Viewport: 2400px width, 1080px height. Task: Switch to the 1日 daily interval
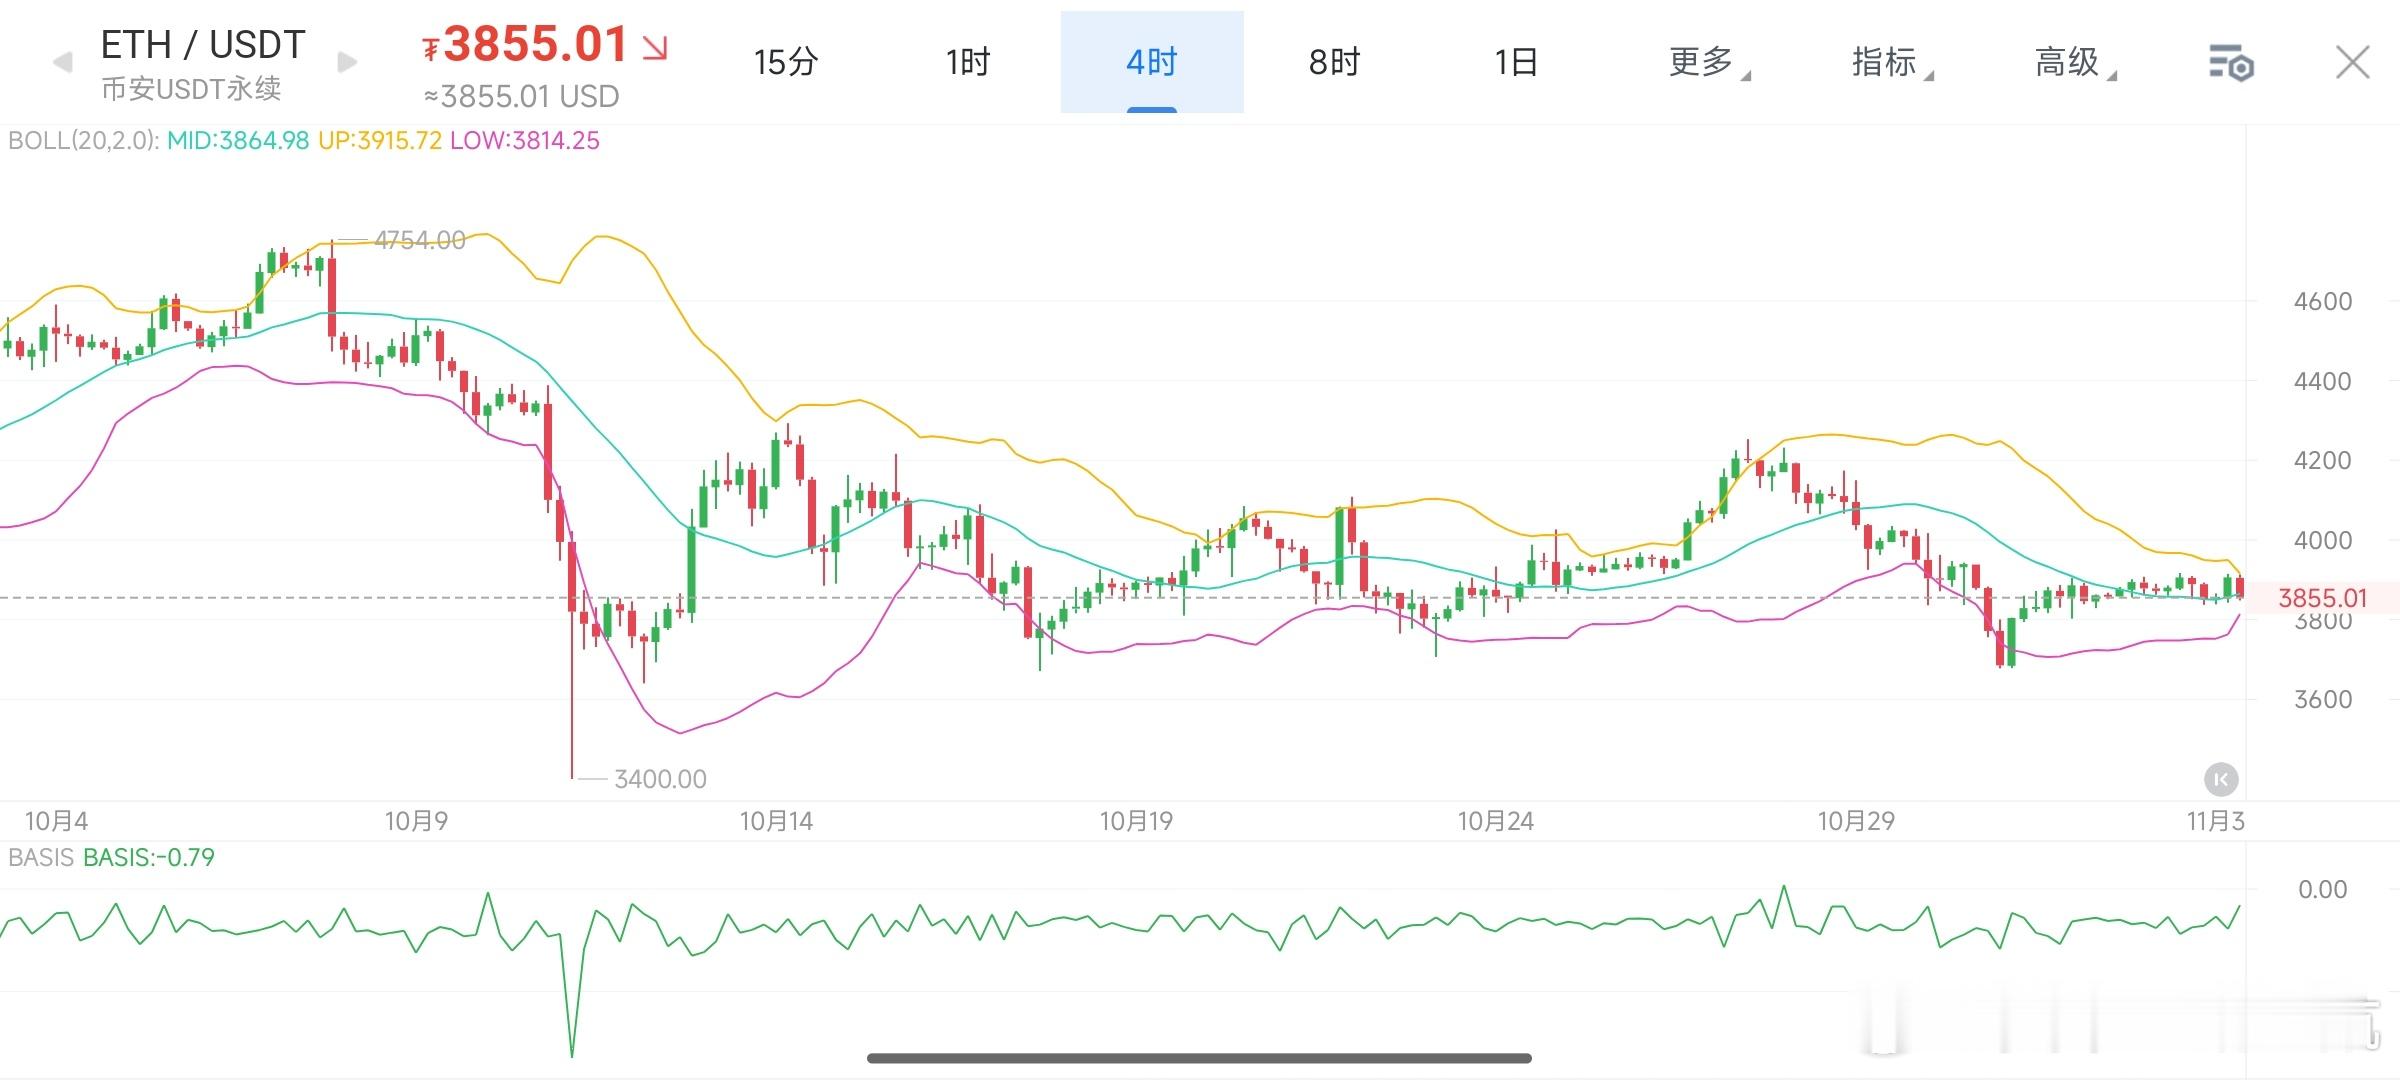point(1516,62)
